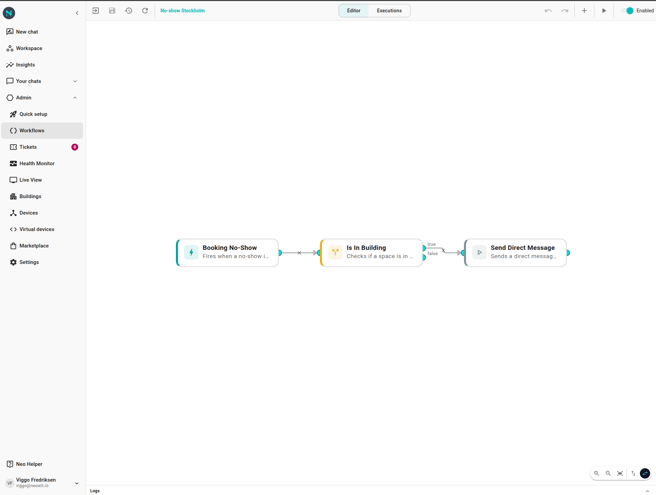Open Neo Helper at sidebar bottom
Image resolution: width=656 pixels, height=495 pixels.
click(x=42, y=464)
